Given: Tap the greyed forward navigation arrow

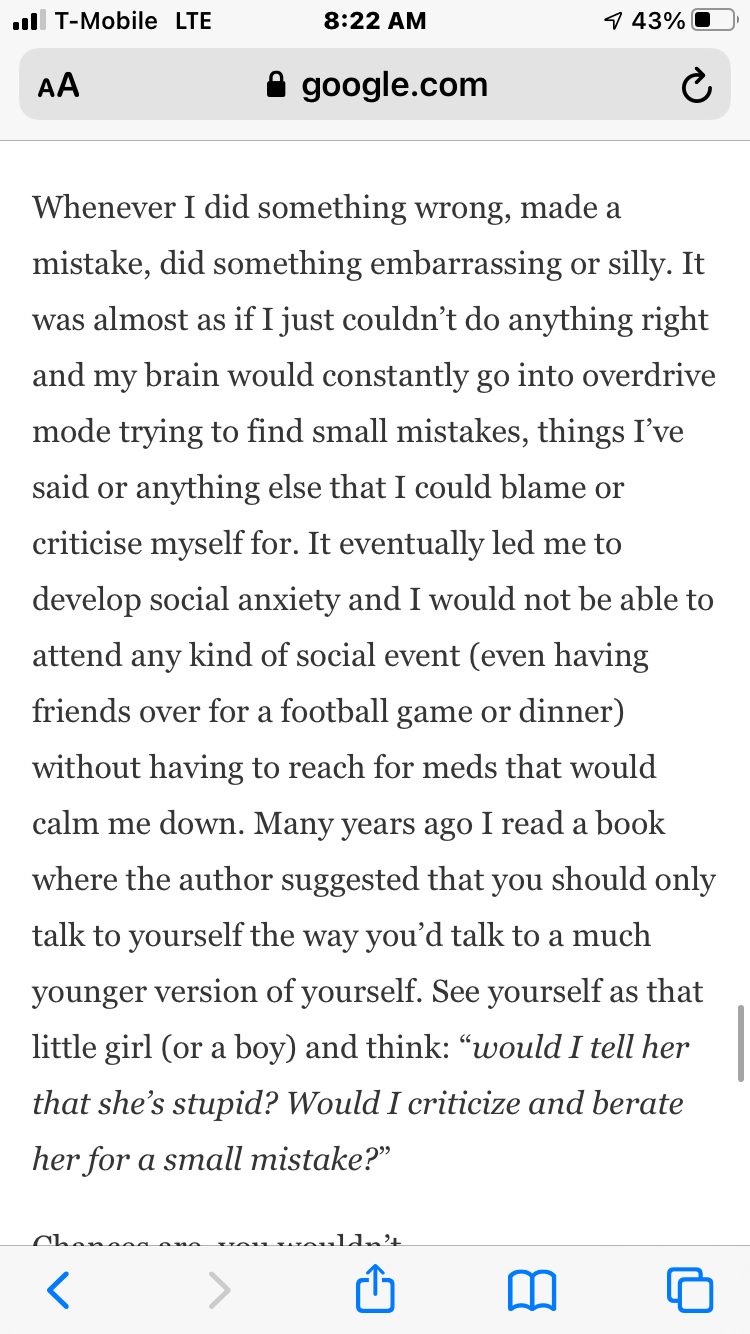Looking at the screenshot, I should pos(218,1289).
